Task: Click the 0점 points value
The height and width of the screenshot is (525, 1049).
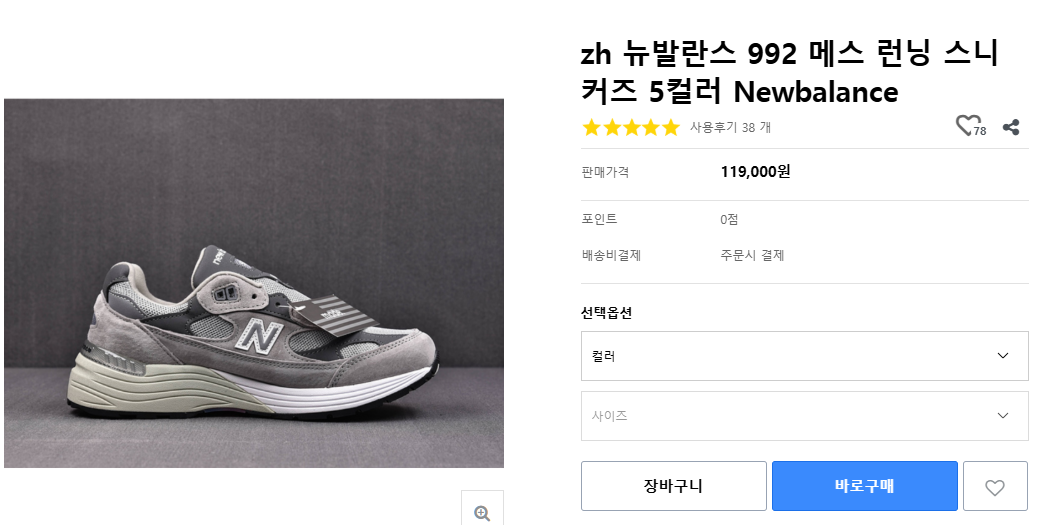Action: click(729, 219)
